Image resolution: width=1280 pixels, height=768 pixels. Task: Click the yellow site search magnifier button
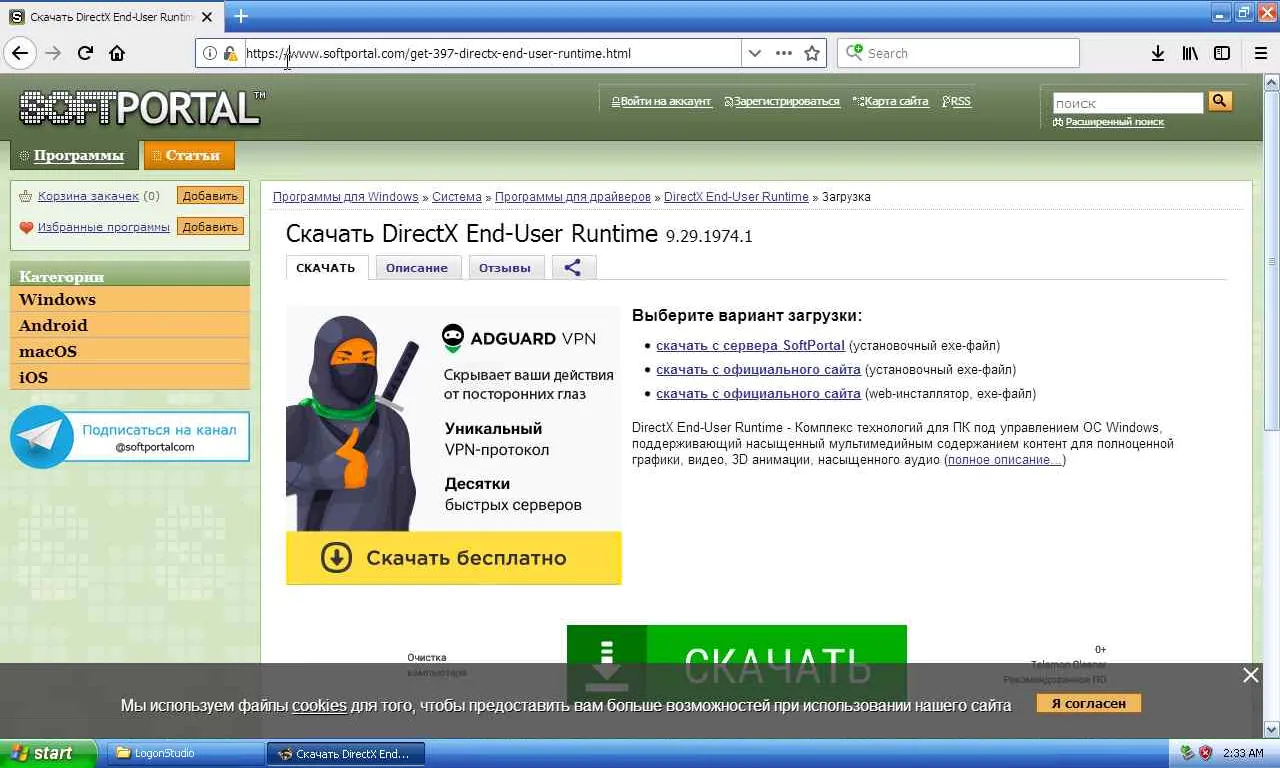point(1220,101)
